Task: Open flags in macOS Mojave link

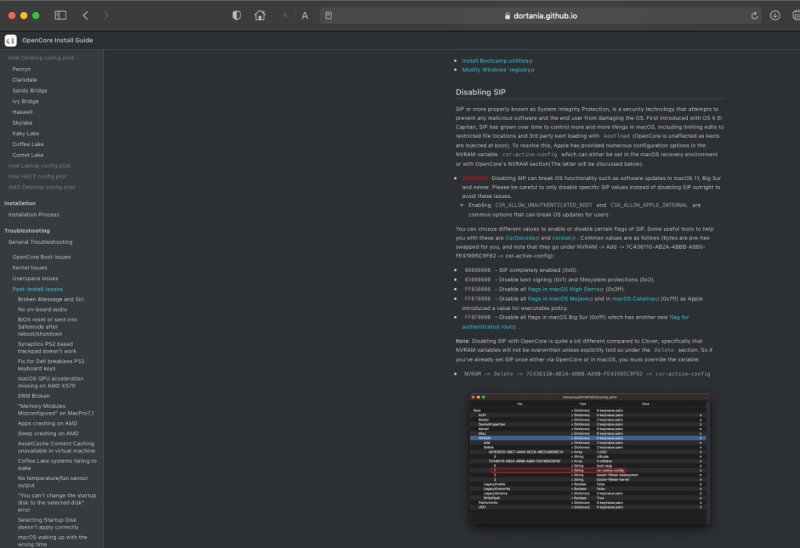Action: pos(560,299)
